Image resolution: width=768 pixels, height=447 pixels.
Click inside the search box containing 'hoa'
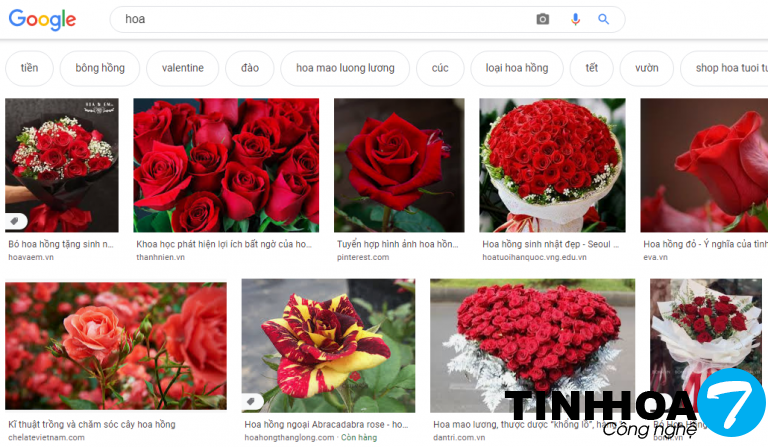tap(320, 19)
